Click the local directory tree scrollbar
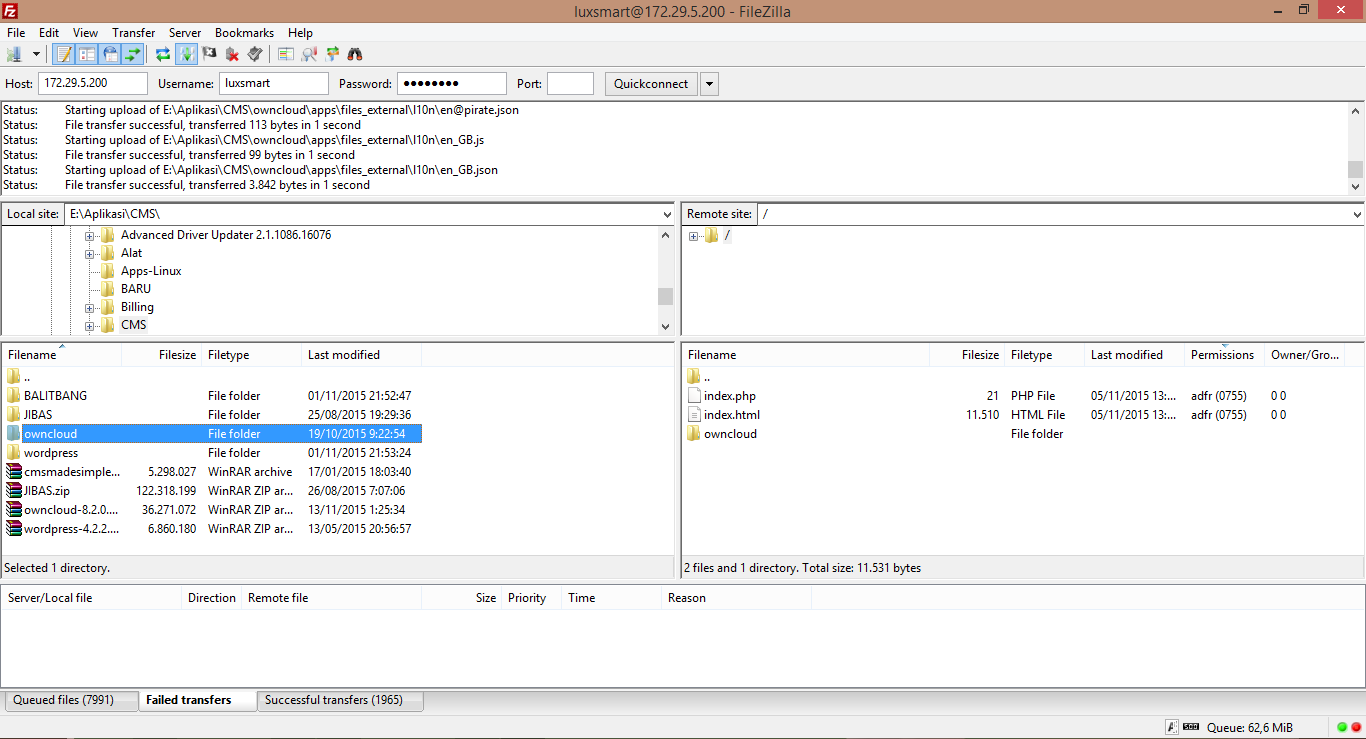The image size is (1366, 739). coord(666,280)
